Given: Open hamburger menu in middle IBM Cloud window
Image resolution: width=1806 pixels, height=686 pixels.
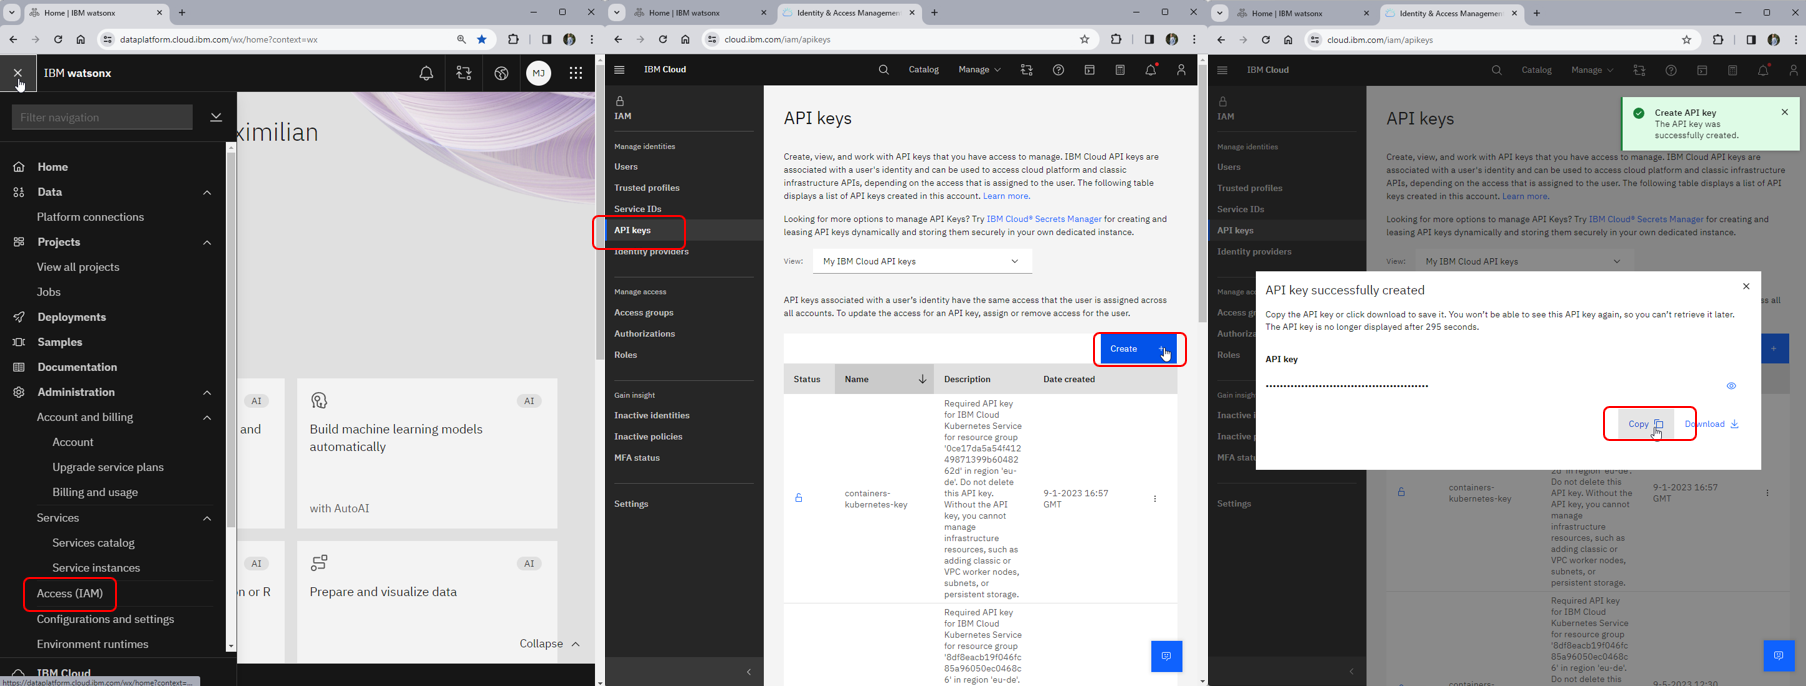Looking at the screenshot, I should [619, 70].
